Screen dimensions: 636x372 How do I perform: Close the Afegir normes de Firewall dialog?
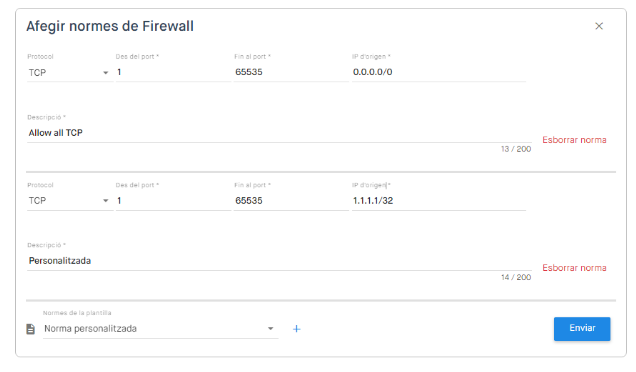[x=599, y=26]
